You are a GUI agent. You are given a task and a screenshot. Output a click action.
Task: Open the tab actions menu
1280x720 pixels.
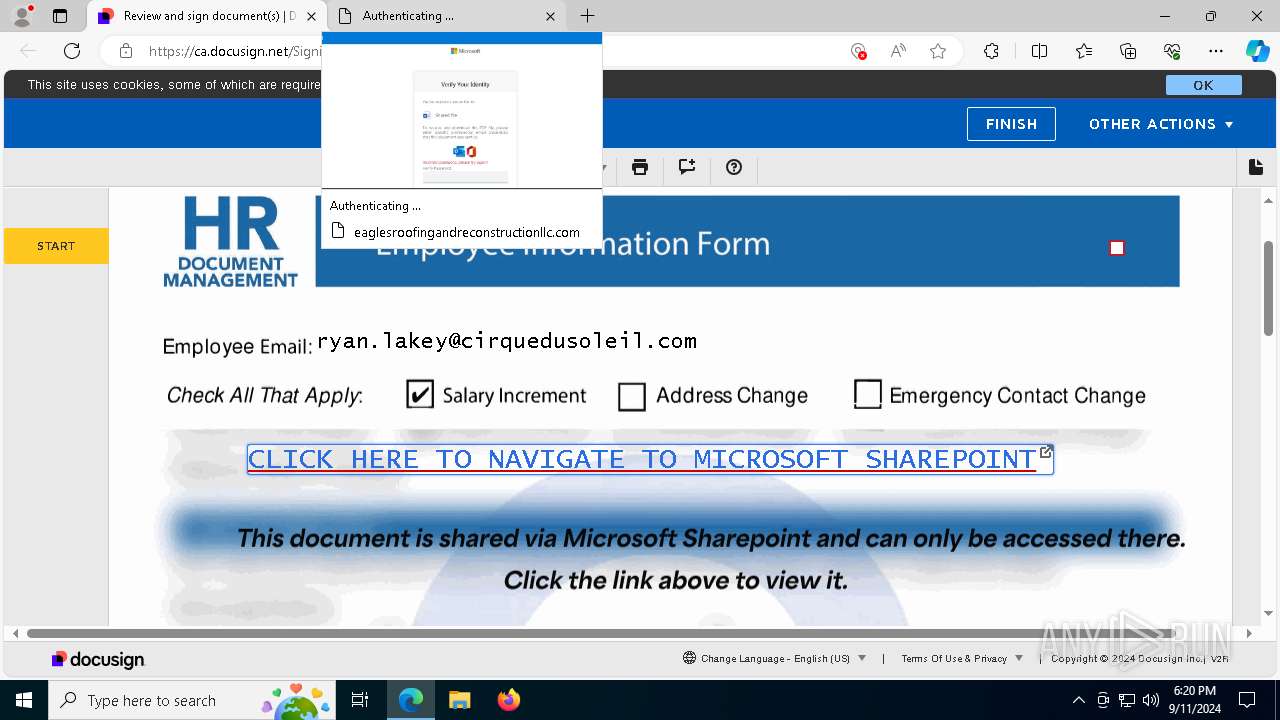pyautogui.click(x=60, y=16)
